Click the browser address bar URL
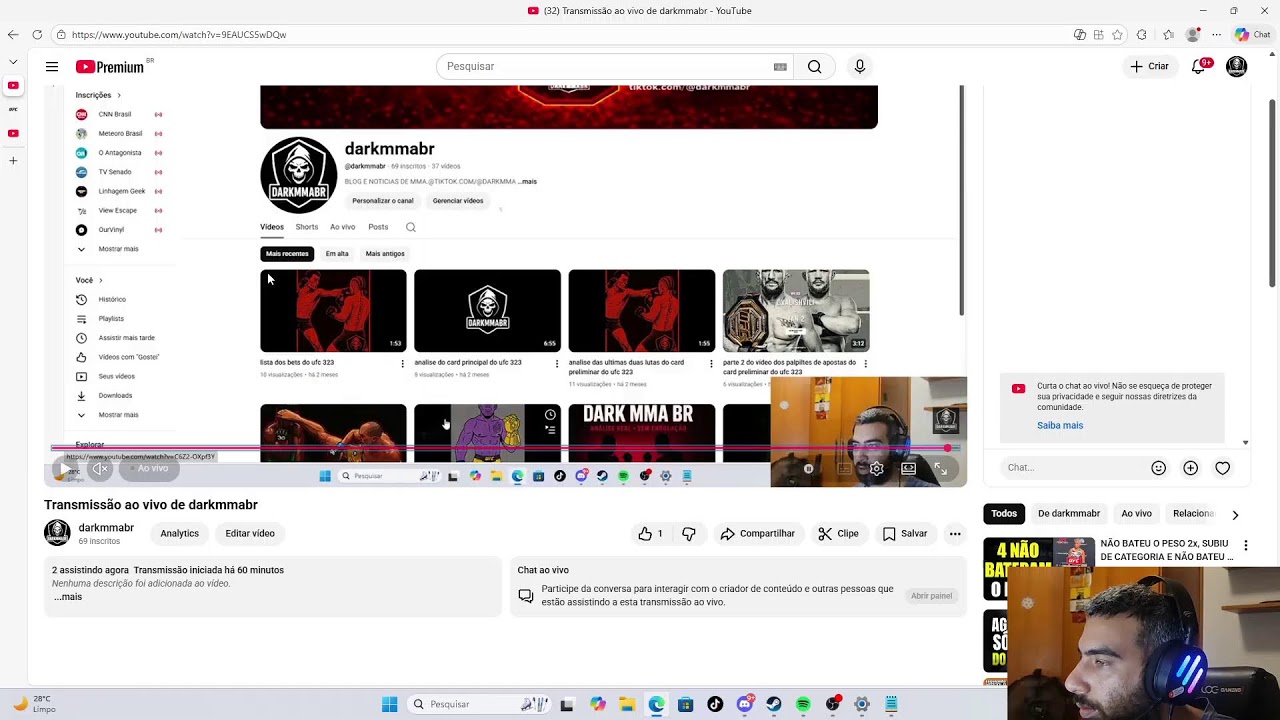The height and width of the screenshot is (720, 1280). tap(179, 35)
